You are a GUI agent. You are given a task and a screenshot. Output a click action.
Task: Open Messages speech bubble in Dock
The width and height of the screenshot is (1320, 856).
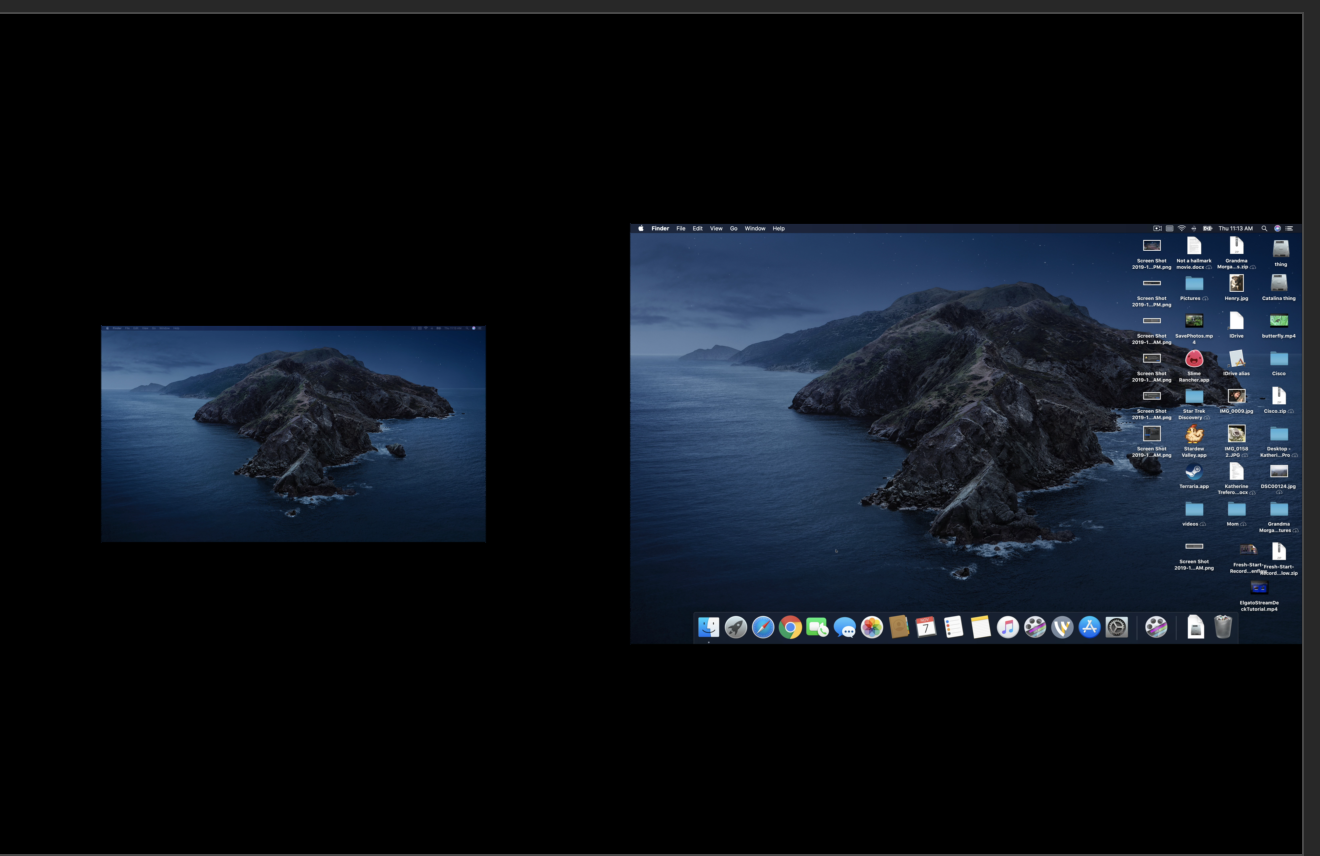pyautogui.click(x=845, y=627)
